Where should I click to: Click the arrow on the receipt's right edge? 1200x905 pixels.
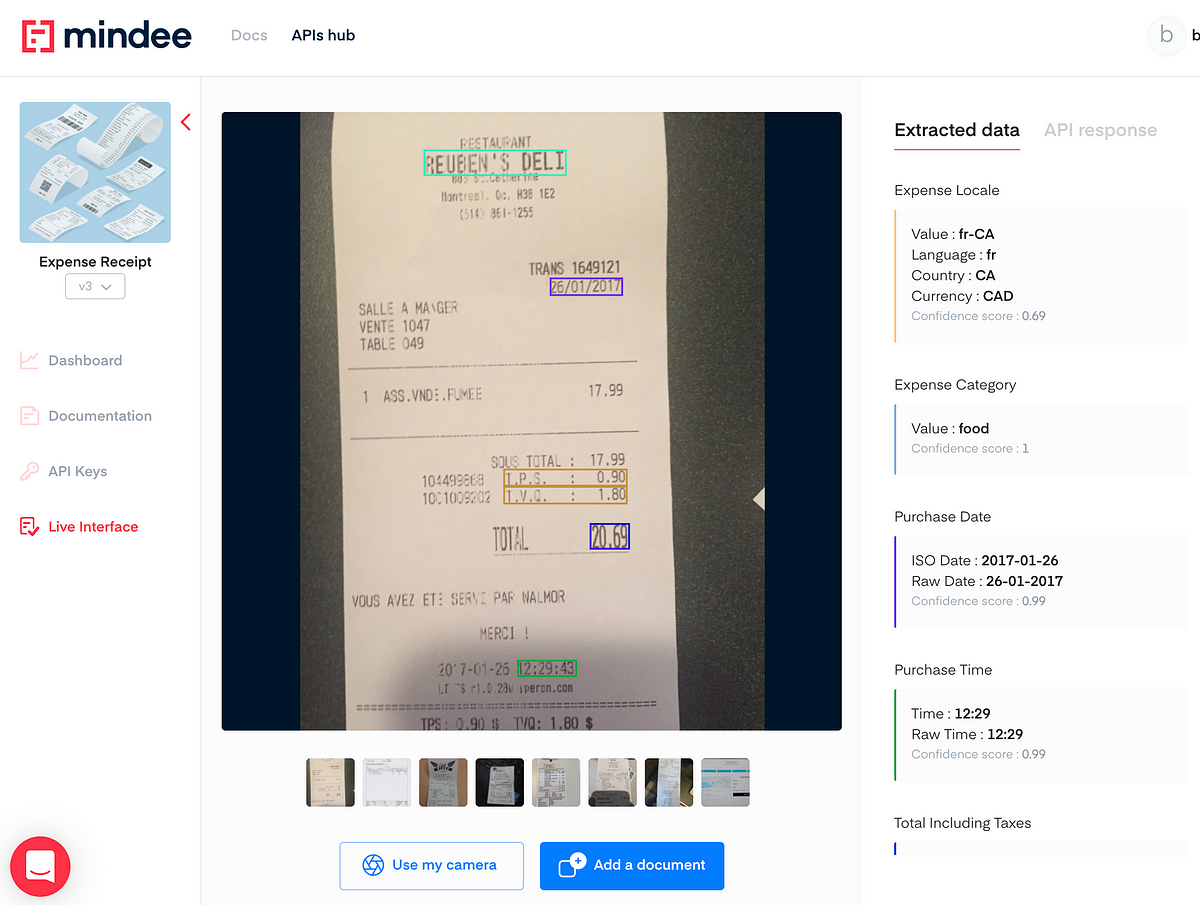coord(759,497)
